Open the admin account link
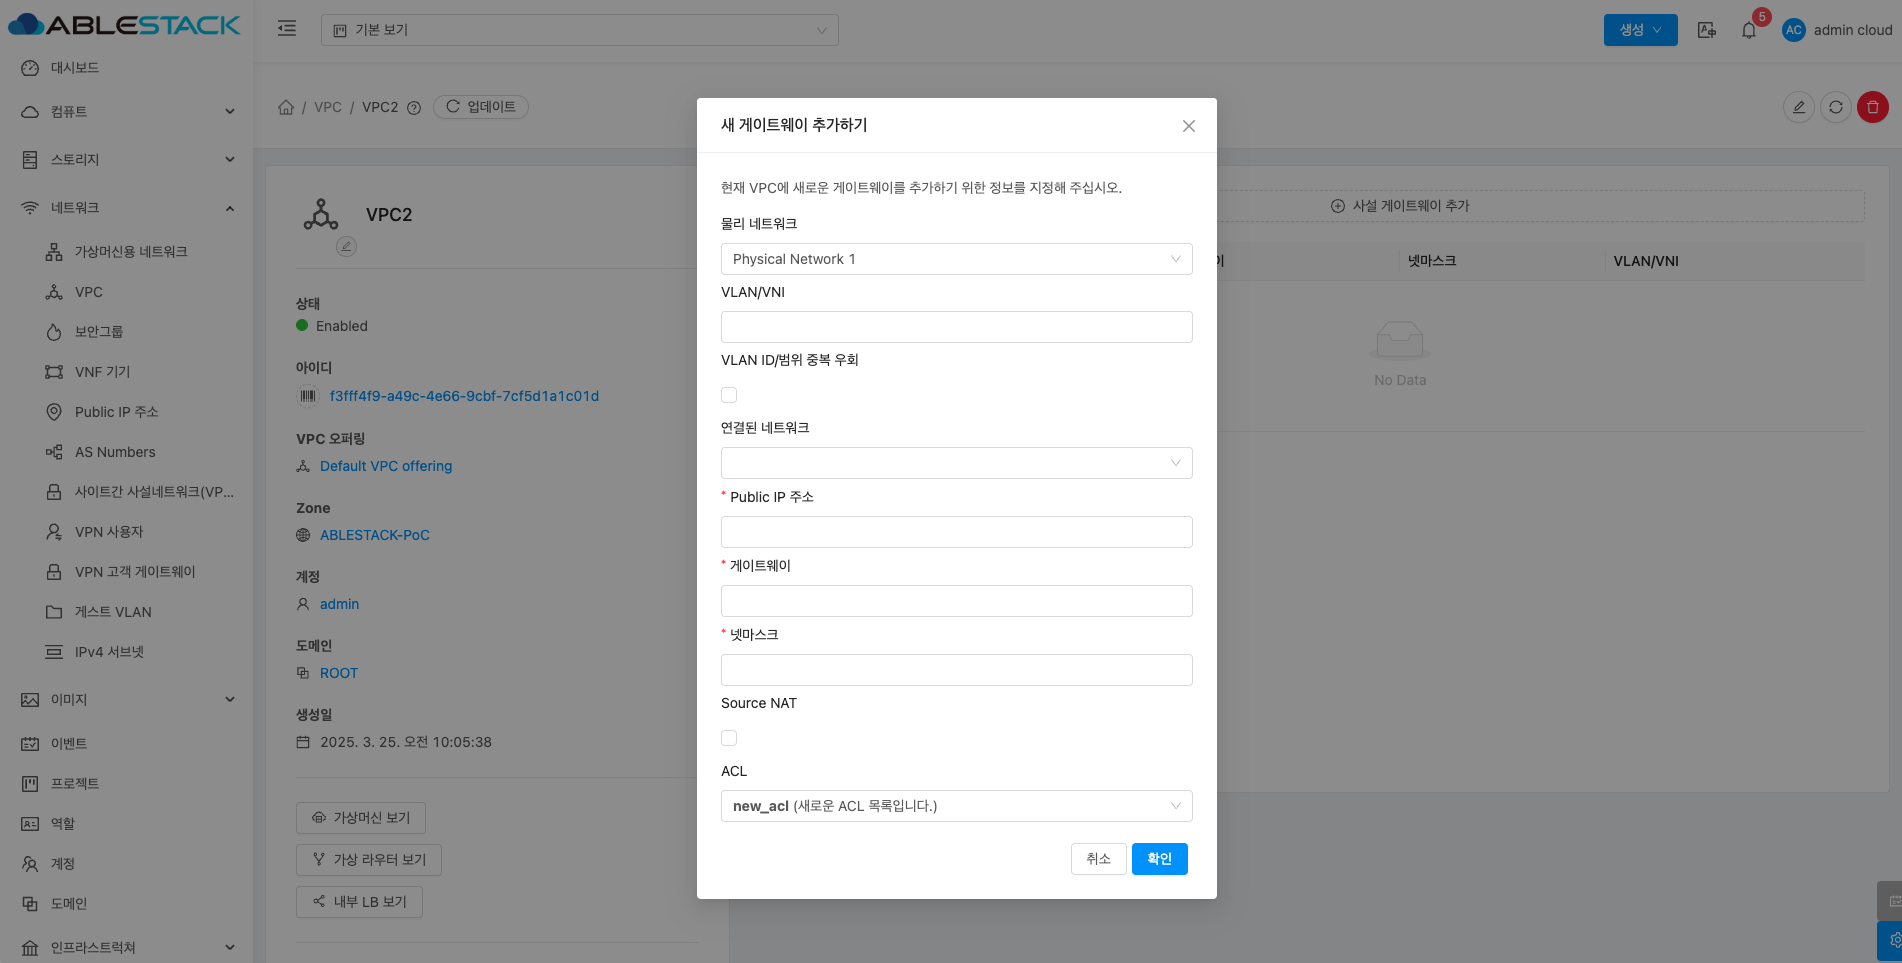The width and height of the screenshot is (1902, 963). click(x=339, y=604)
